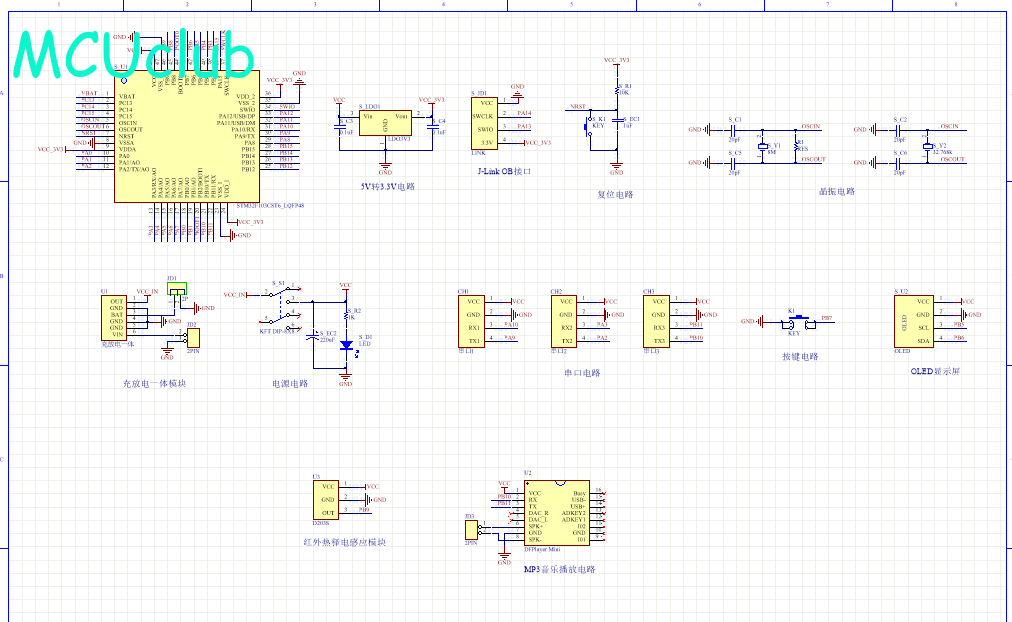The height and width of the screenshot is (622, 1012).
Task: Select the S_JD1 J-Link connector block
Action: pos(484,123)
